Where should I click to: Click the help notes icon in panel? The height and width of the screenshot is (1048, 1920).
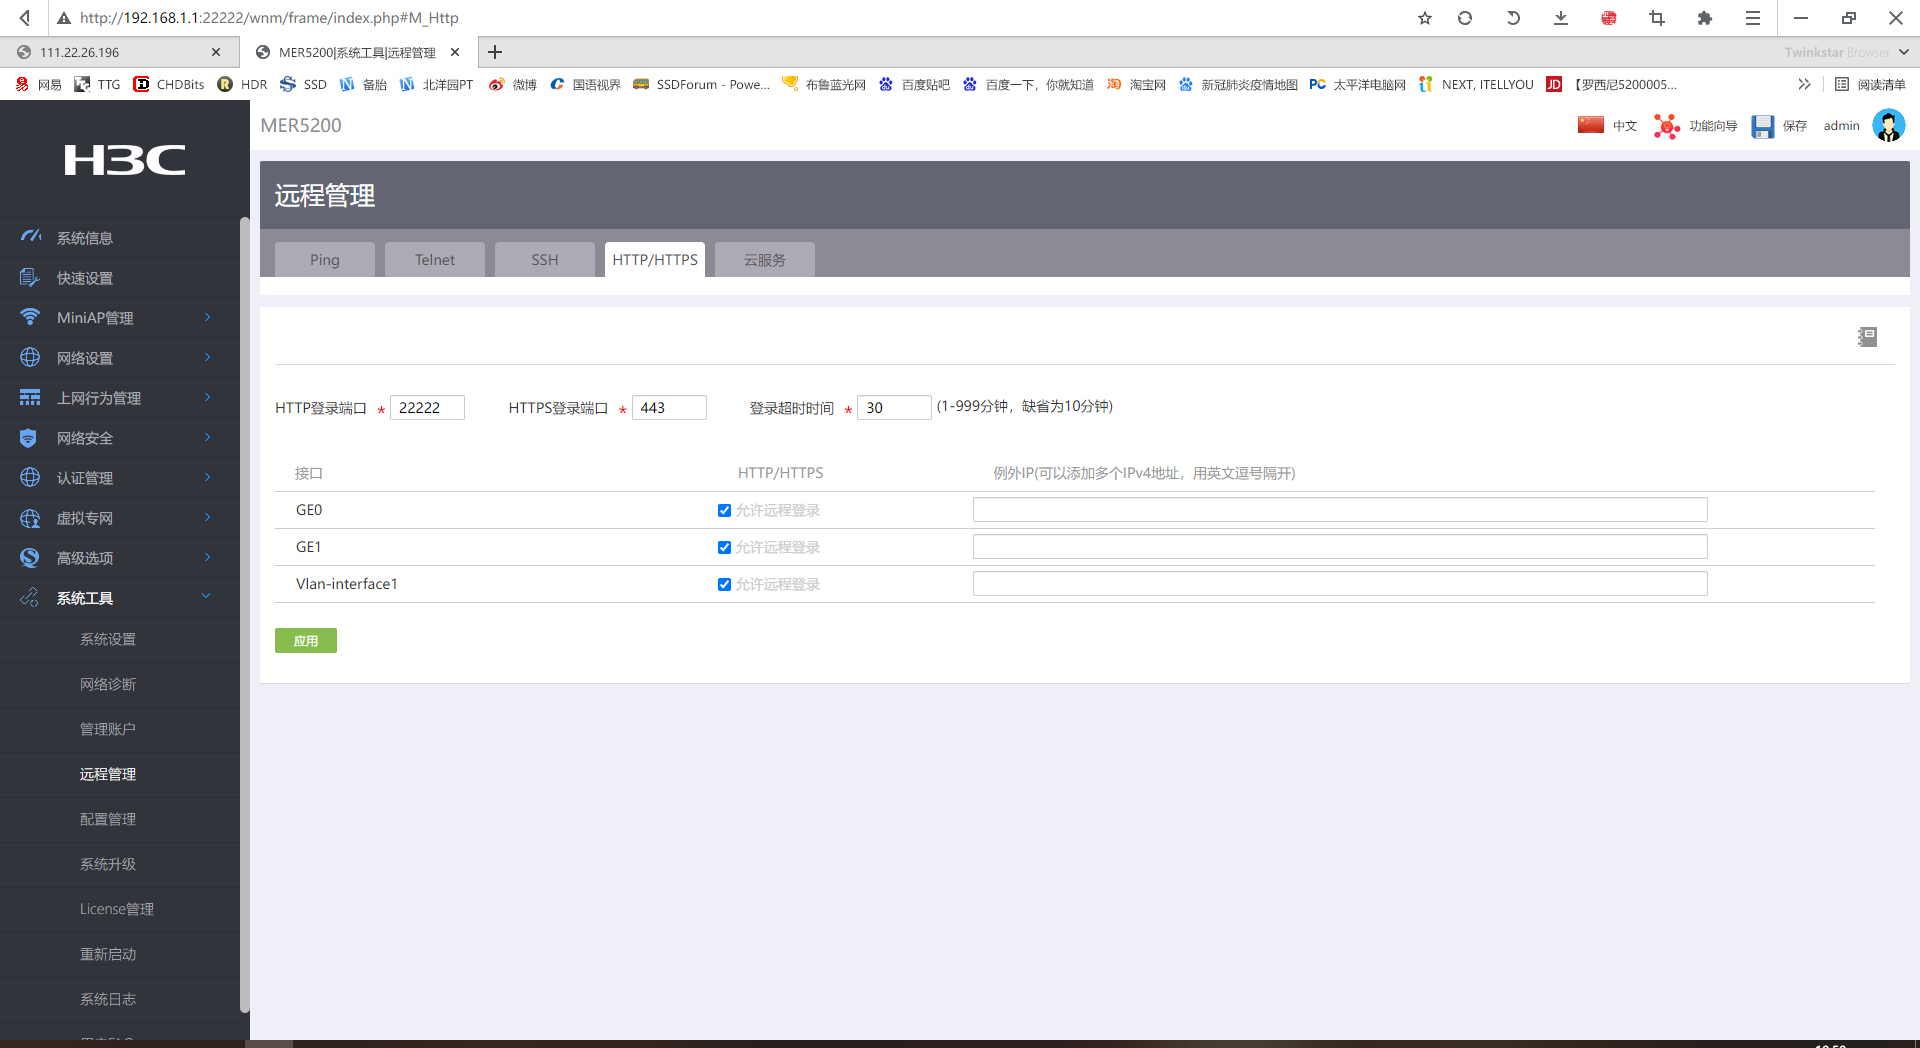pos(1867,337)
